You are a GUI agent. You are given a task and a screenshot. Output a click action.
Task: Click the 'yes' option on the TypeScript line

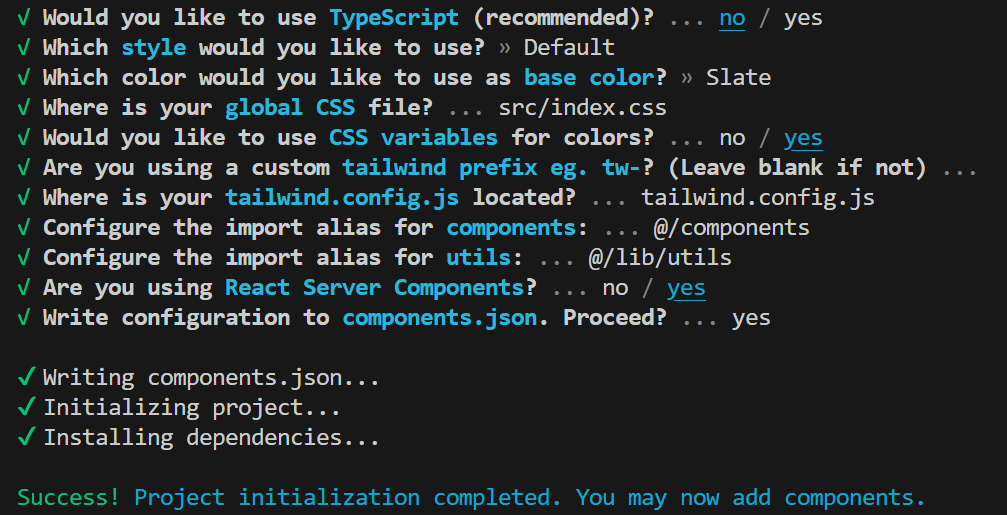[803, 17]
